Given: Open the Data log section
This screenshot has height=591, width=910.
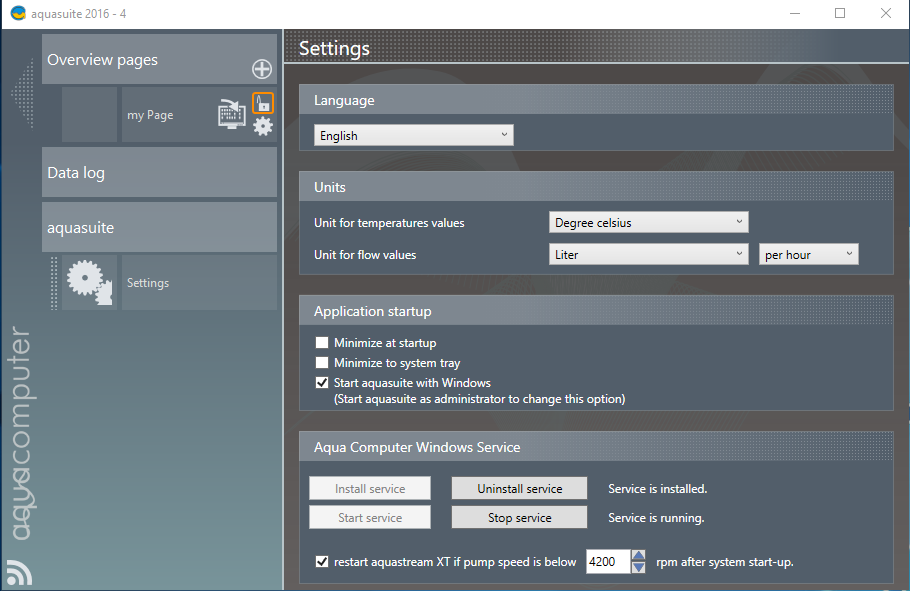Looking at the screenshot, I should (159, 172).
